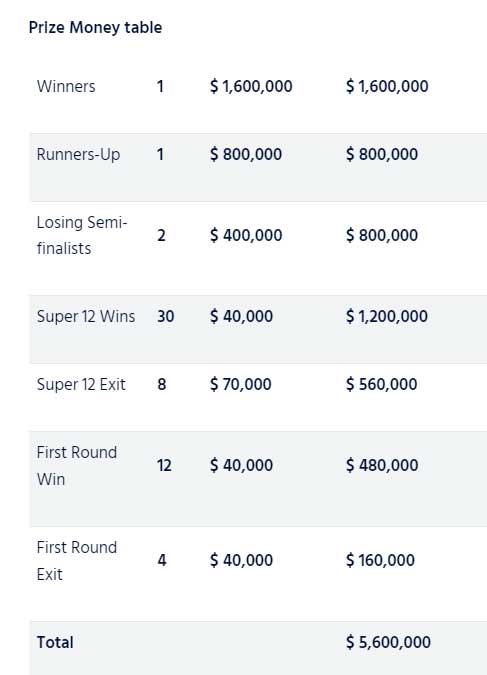Select the Runners-Up row label
This screenshot has height=675, width=487.
click(78, 154)
